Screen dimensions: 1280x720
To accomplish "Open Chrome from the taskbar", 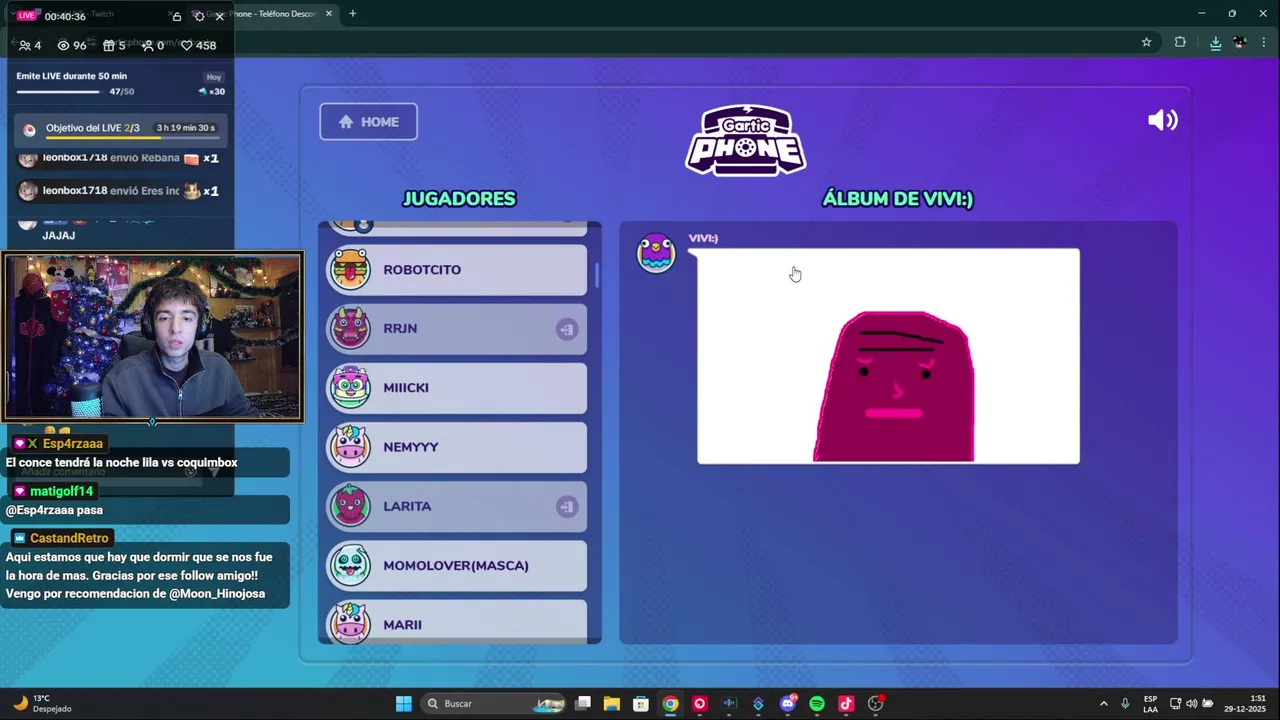I will coord(670,703).
